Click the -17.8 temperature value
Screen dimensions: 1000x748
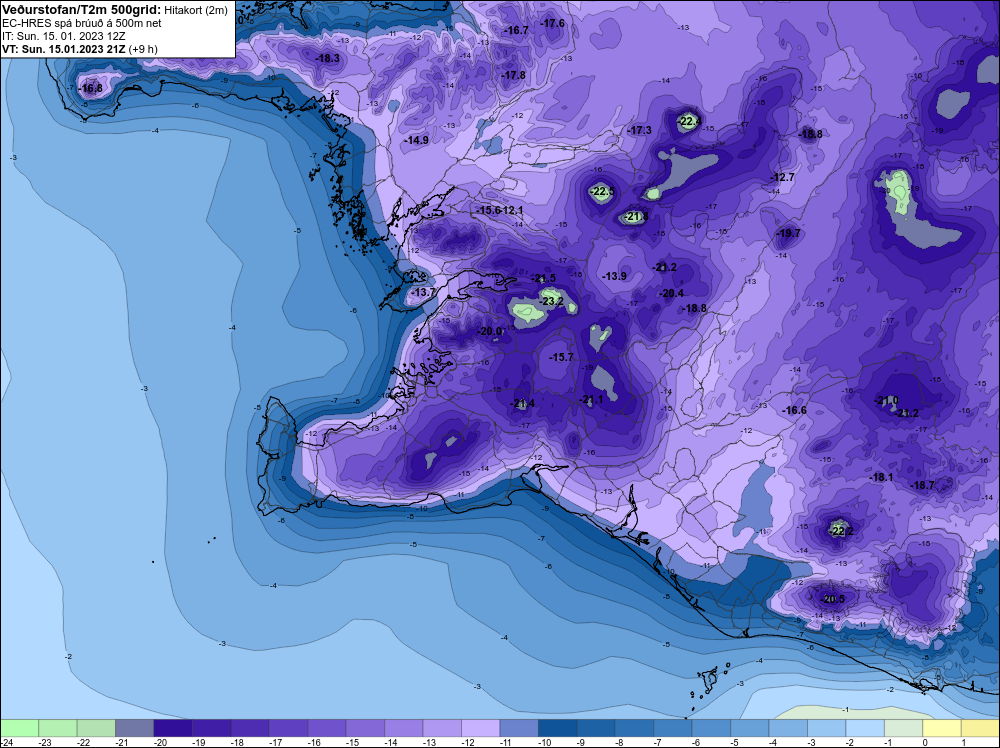(x=513, y=75)
